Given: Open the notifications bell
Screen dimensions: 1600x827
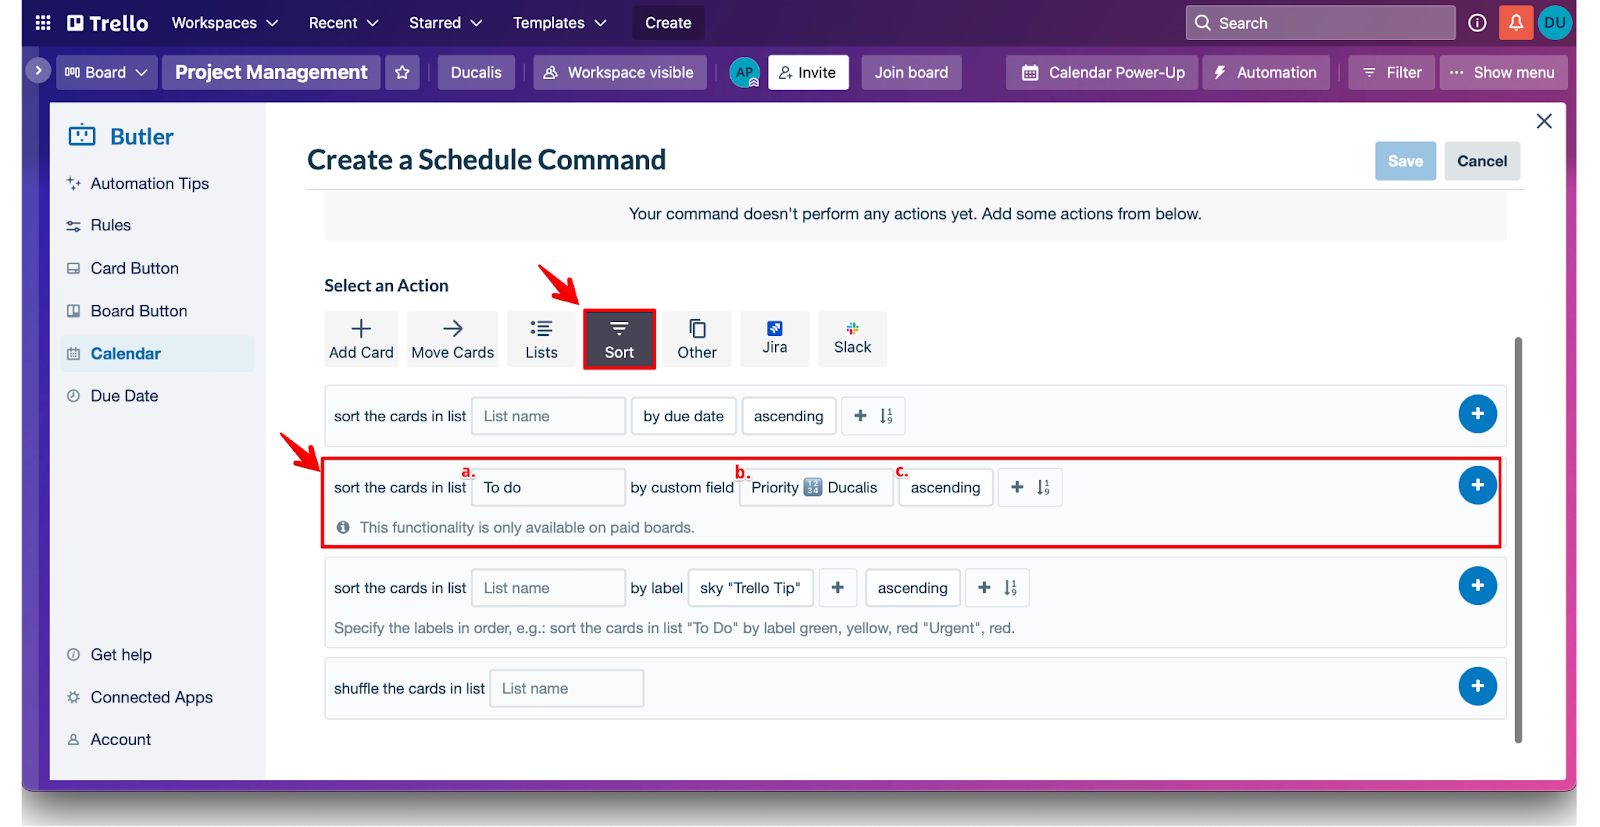Looking at the screenshot, I should (x=1515, y=23).
